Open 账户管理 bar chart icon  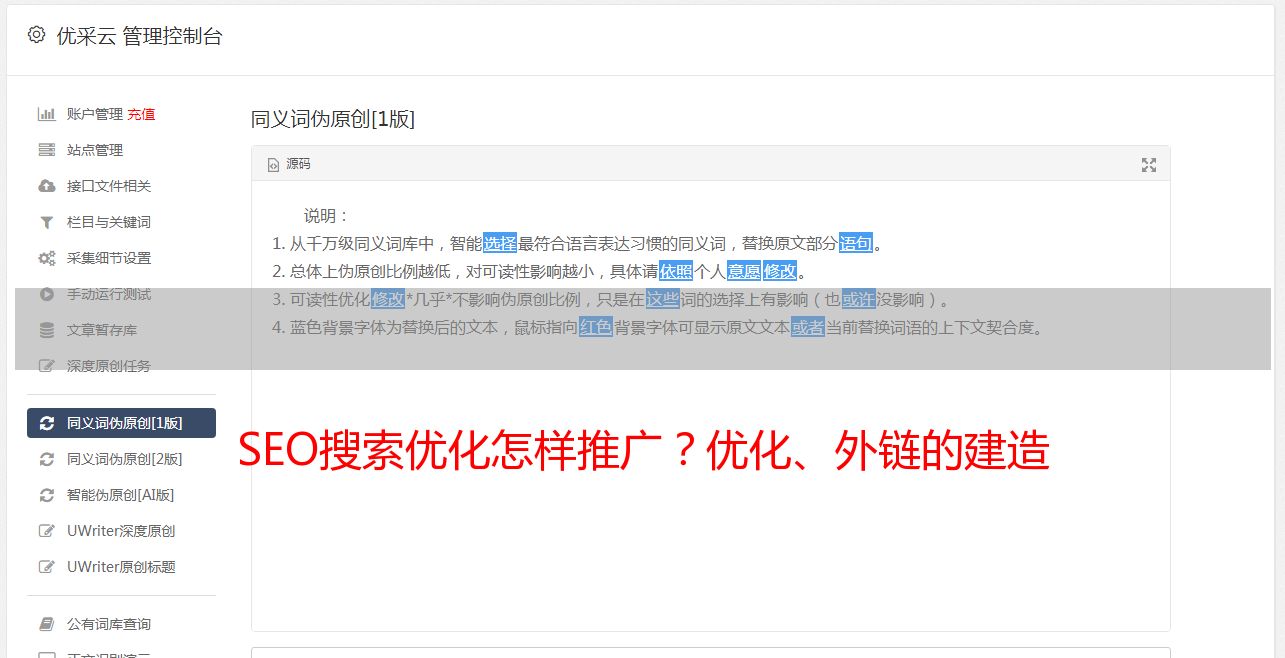(46, 114)
